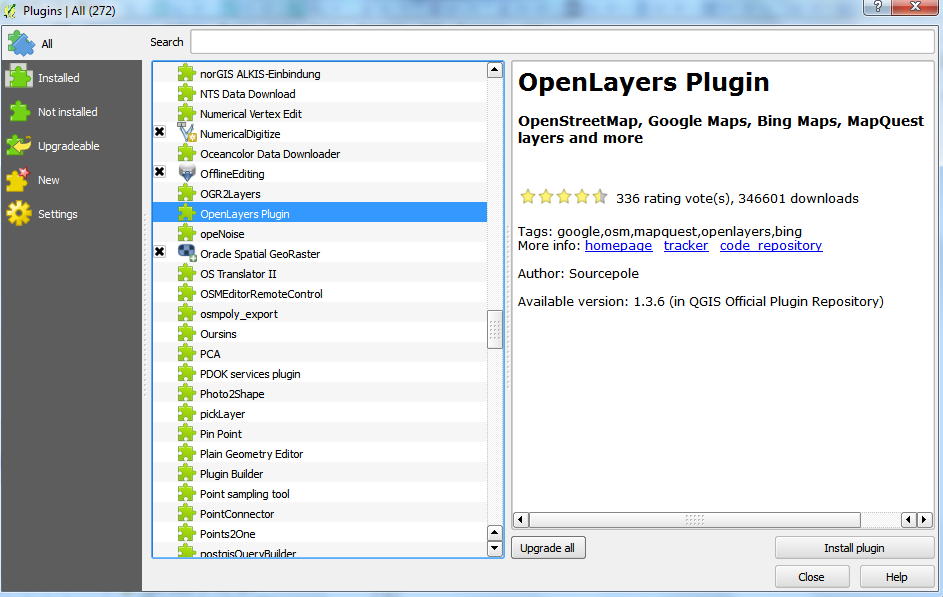Click the Upgrade all button
This screenshot has height=597, width=943.
tap(548, 548)
